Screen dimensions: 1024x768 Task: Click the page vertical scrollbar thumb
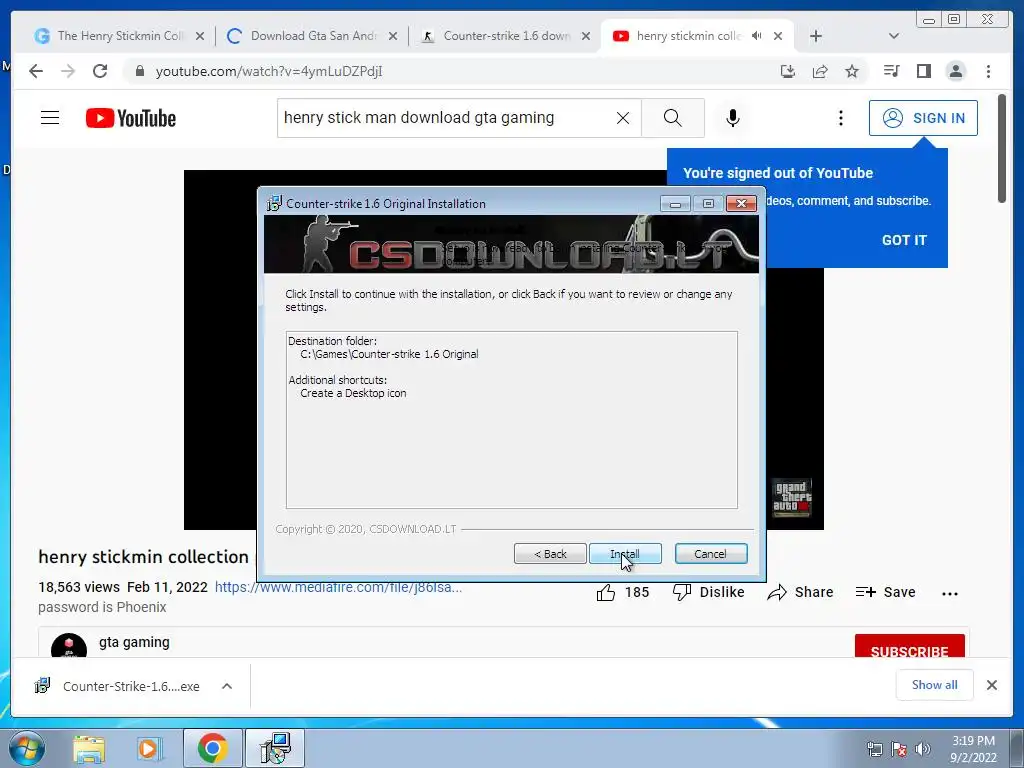[1002, 149]
